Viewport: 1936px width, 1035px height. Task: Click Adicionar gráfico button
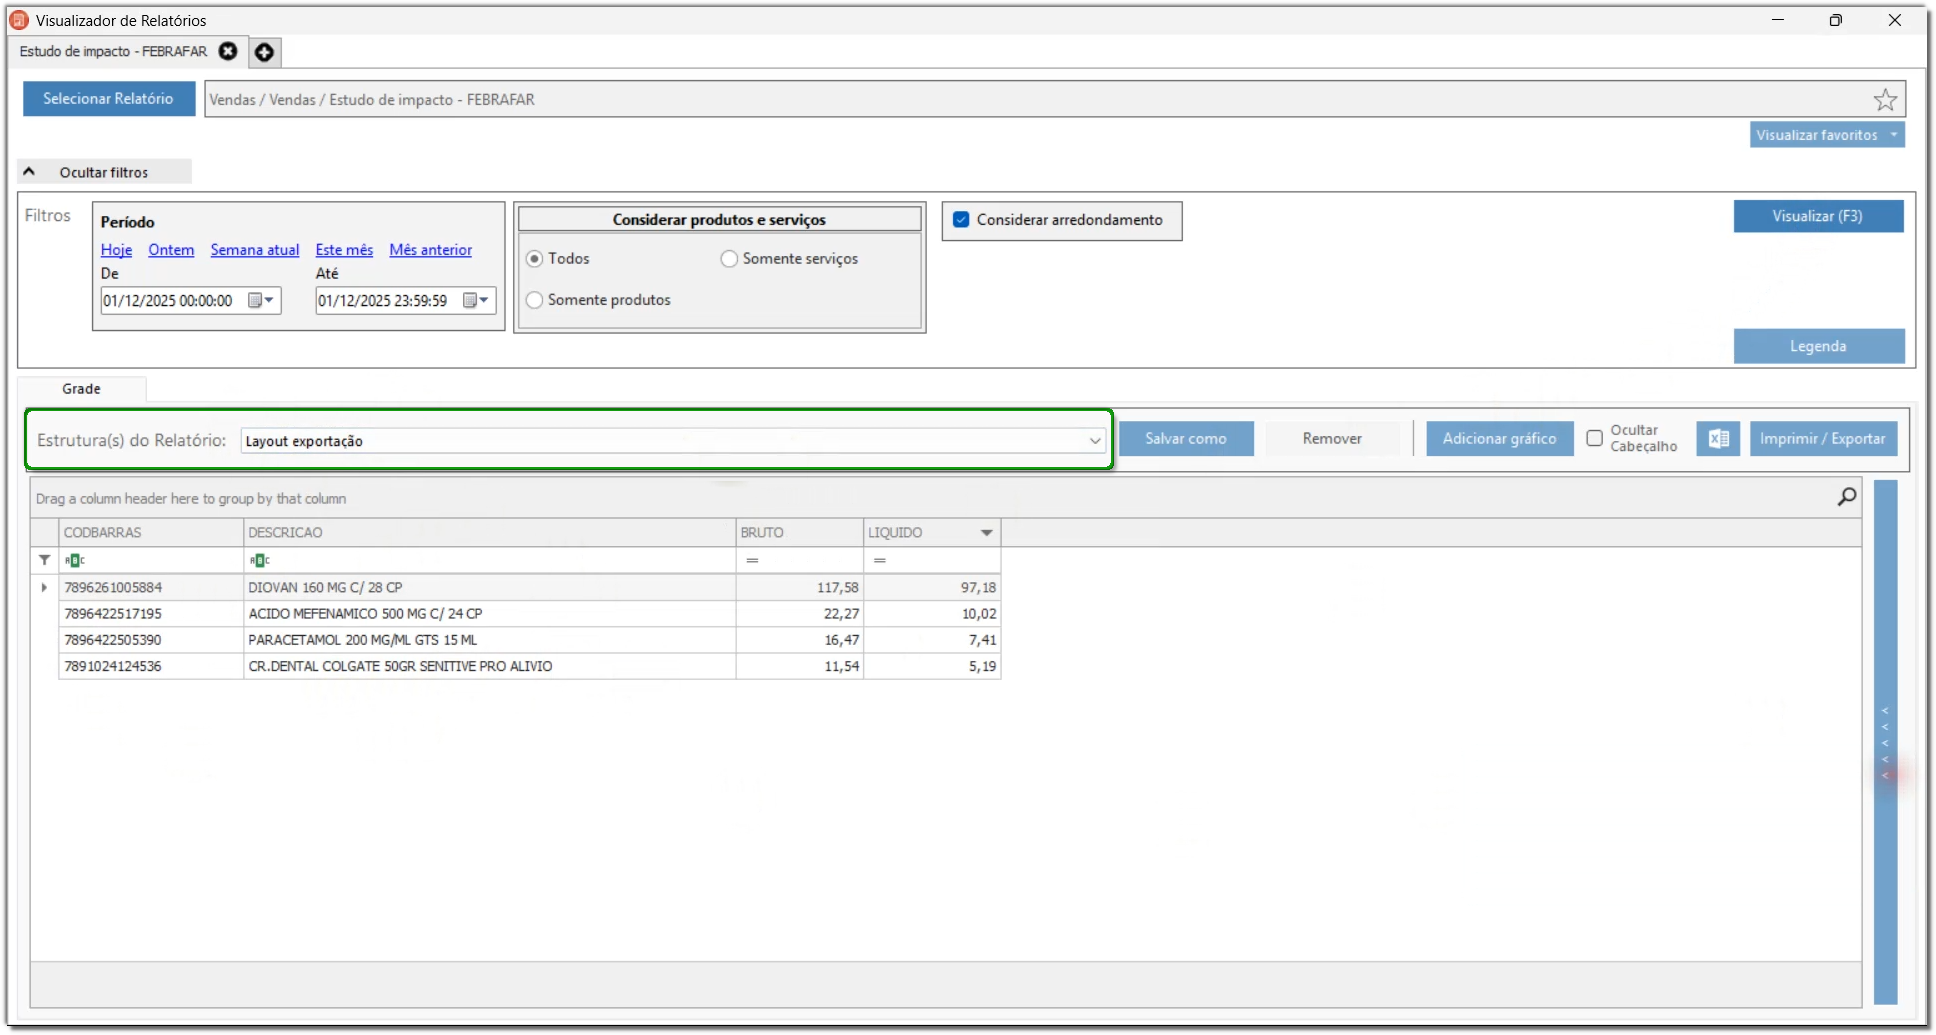click(x=1499, y=438)
